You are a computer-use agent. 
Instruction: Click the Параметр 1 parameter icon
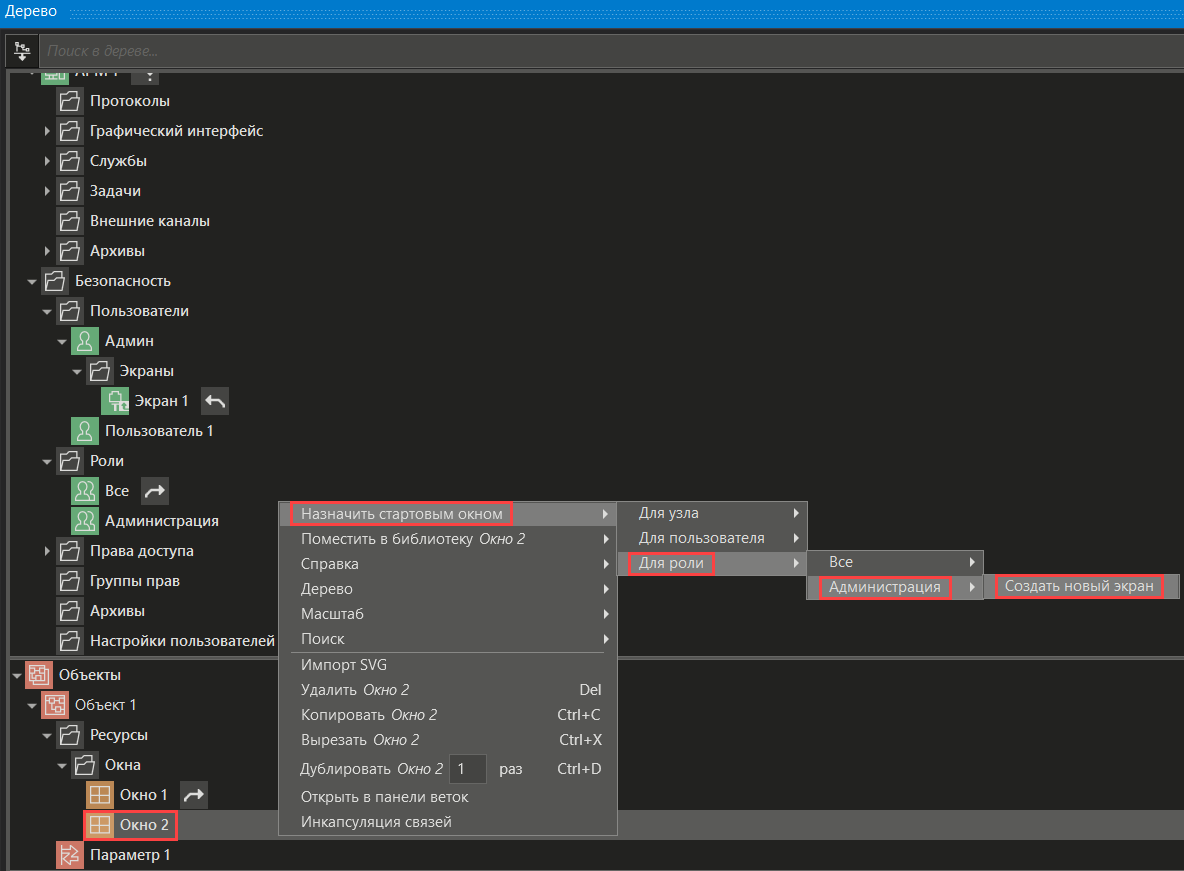pos(69,855)
